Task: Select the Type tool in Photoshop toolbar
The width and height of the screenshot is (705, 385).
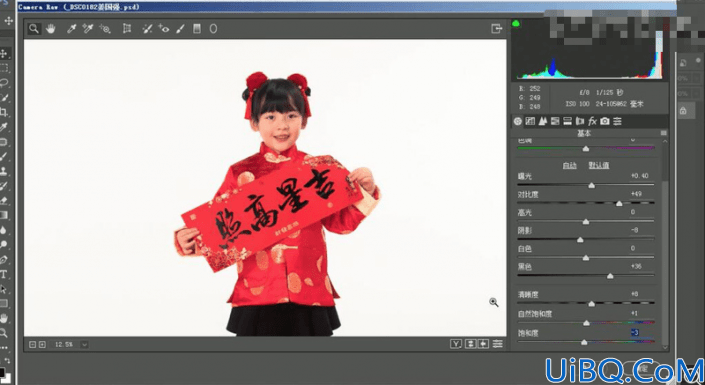Action: coord(4,274)
